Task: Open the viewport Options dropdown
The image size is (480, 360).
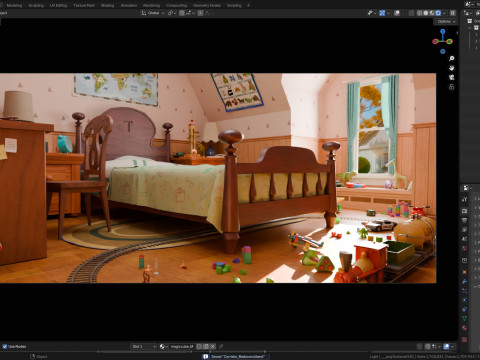Action: [x=446, y=21]
